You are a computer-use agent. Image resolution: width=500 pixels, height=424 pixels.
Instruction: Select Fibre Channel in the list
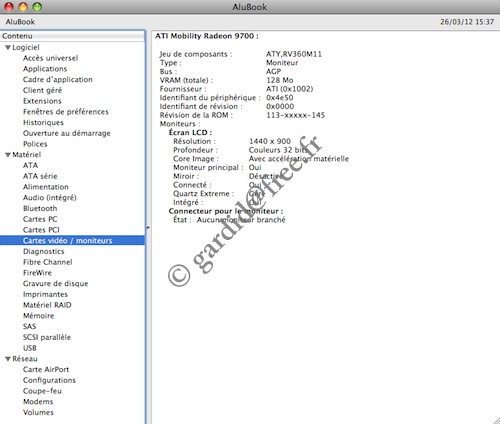point(48,262)
